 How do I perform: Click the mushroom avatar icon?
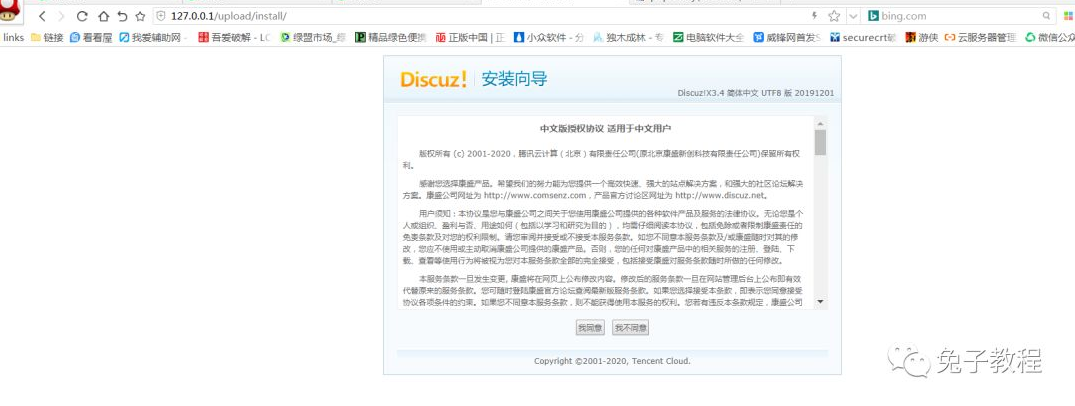pyautogui.click(x=10, y=14)
